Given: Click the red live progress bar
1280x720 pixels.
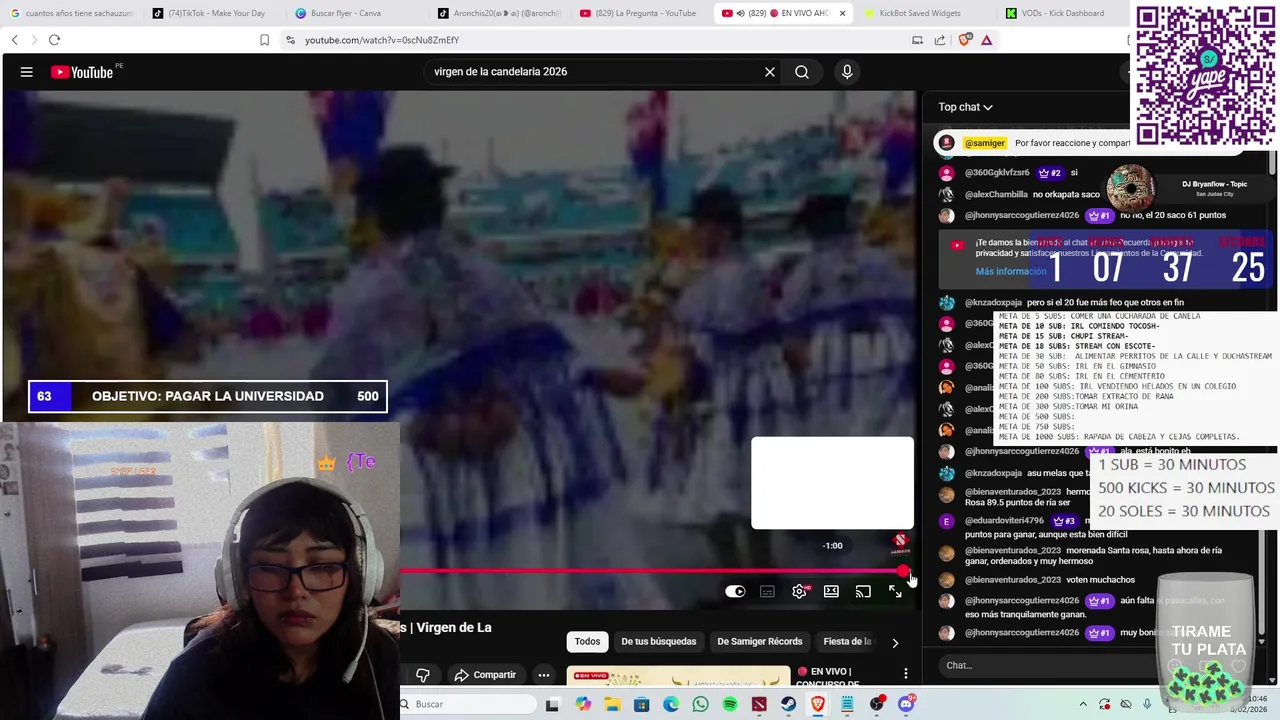Looking at the screenshot, I should click(650, 572).
